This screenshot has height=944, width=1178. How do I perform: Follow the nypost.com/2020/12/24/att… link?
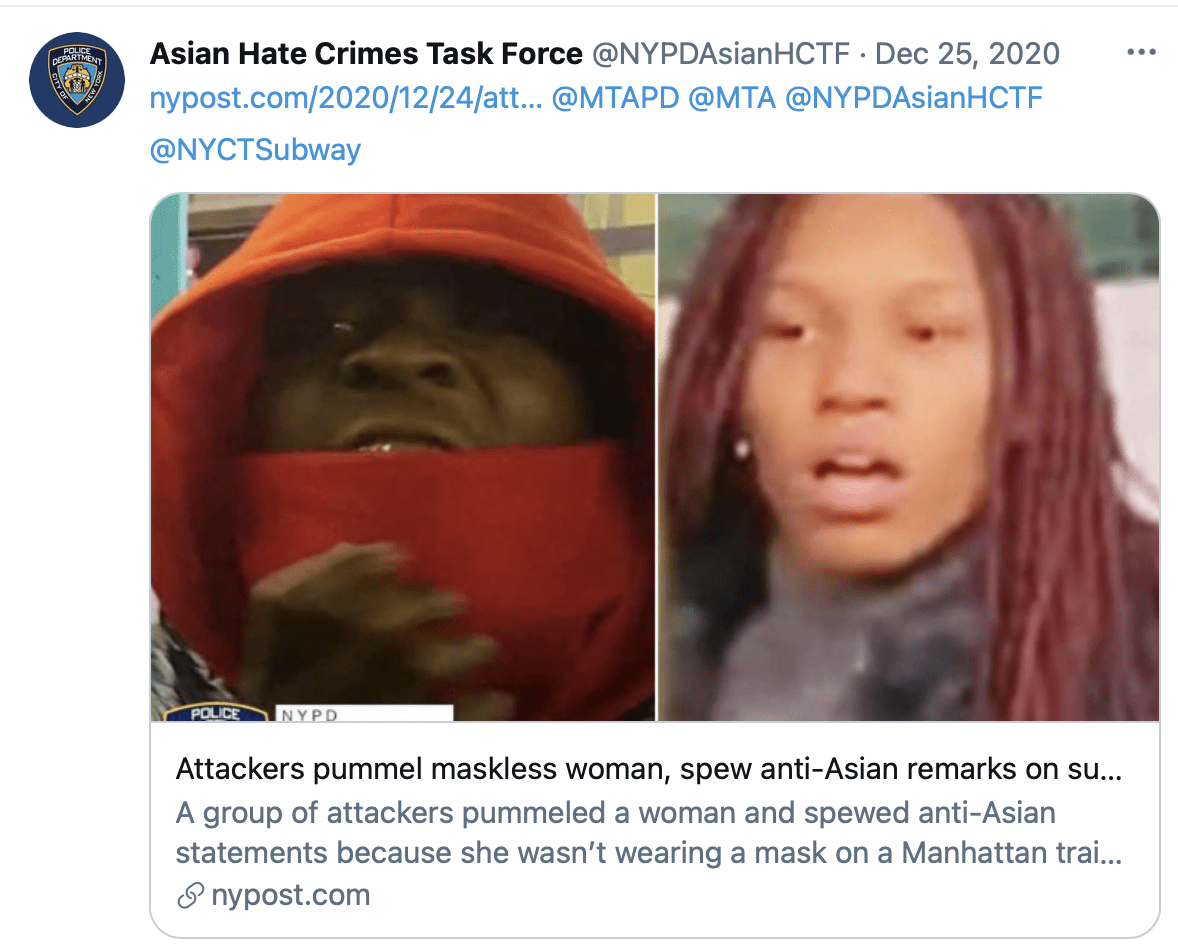[346, 98]
